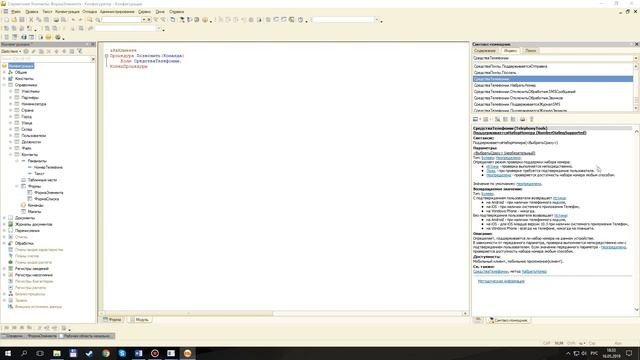Select the ФормаСписка form in tree
The width and height of the screenshot is (640, 360).
(x=47, y=199)
